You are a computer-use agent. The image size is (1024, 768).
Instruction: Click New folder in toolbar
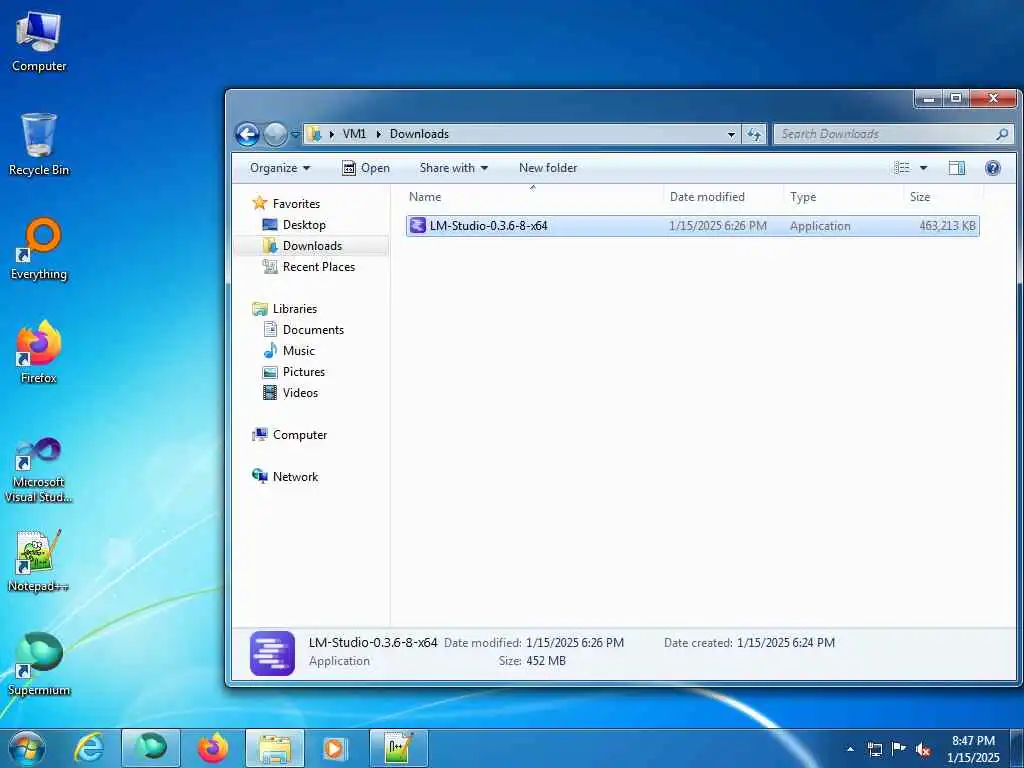[548, 168]
